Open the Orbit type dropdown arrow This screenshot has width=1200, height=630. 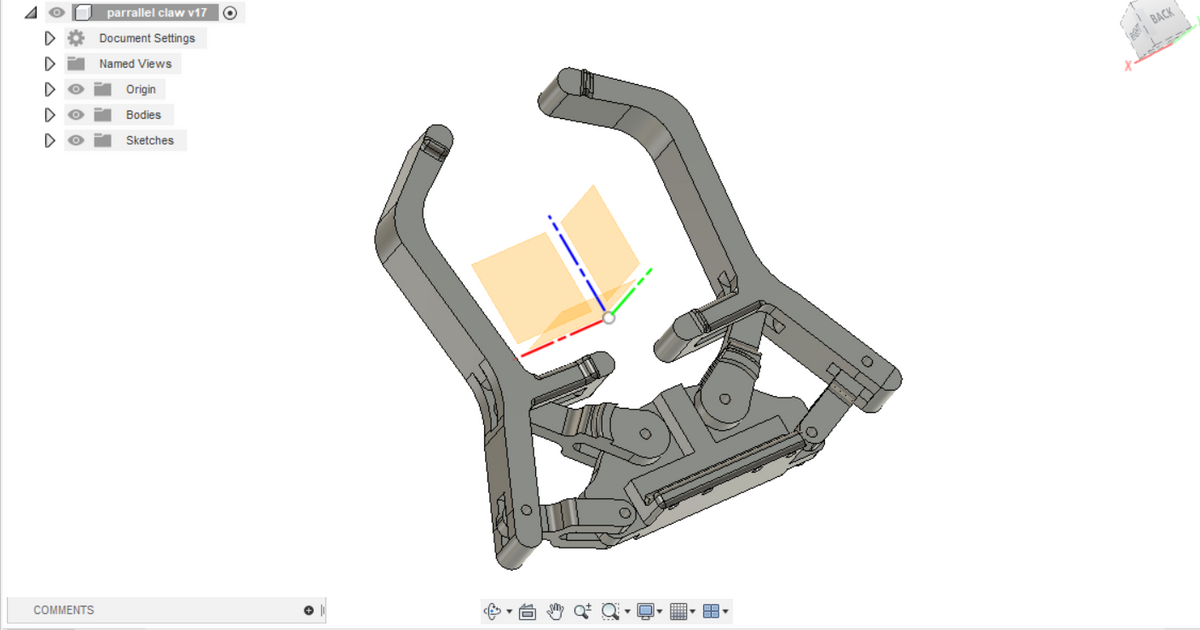coord(509,612)
